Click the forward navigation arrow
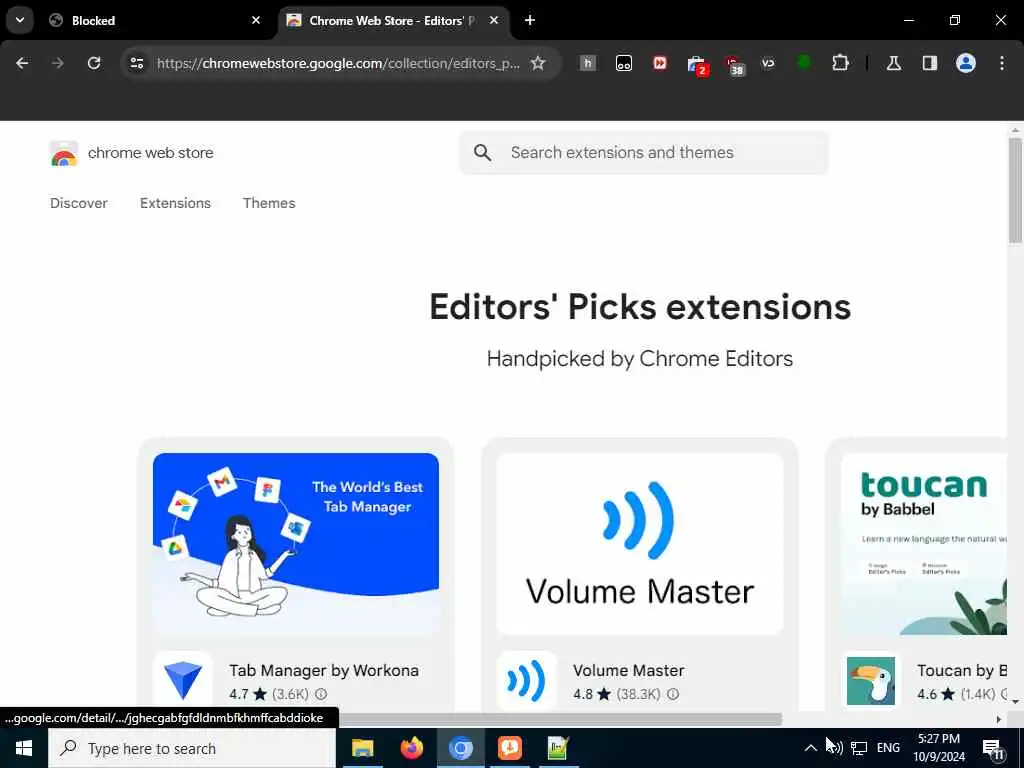1024x768 pixels. click(x=57, y=63)
